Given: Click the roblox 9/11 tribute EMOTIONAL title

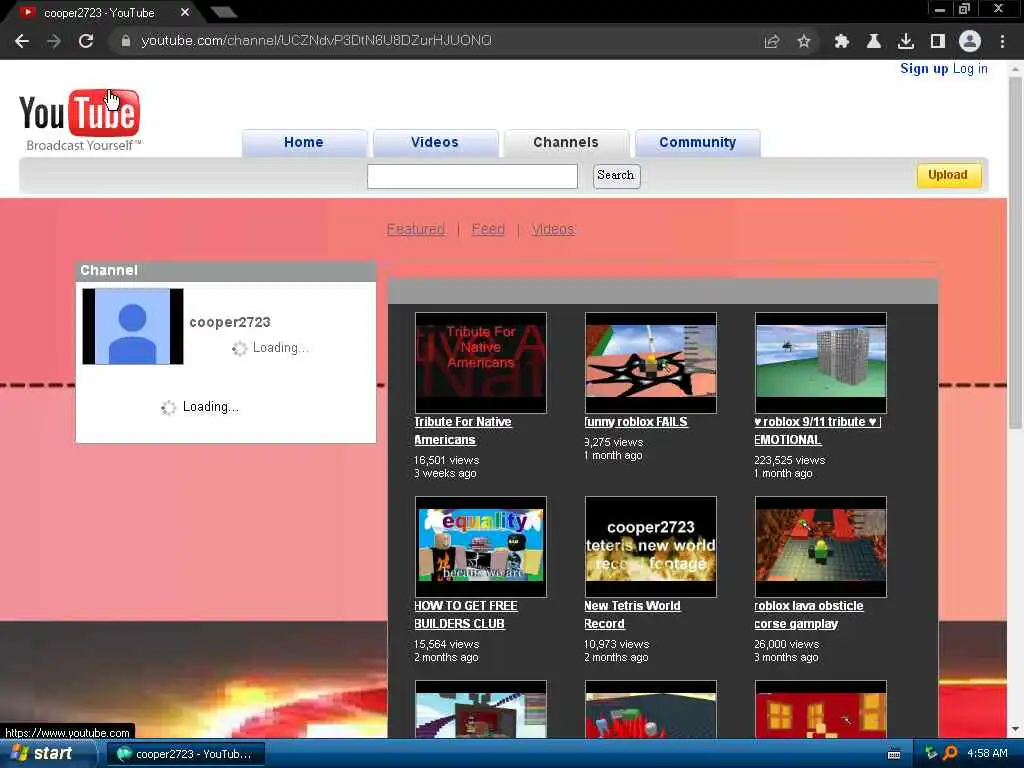Looking at the screenshot, I should [818, 431].
